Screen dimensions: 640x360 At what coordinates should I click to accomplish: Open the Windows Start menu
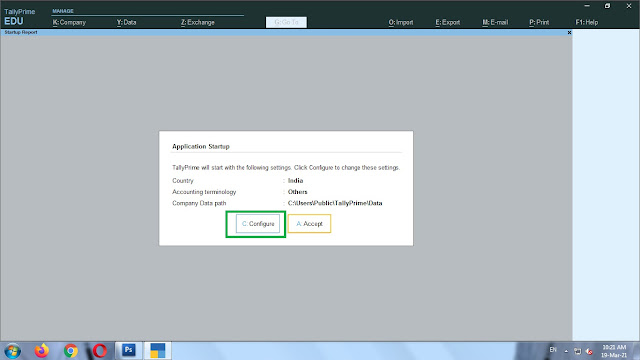13,351
